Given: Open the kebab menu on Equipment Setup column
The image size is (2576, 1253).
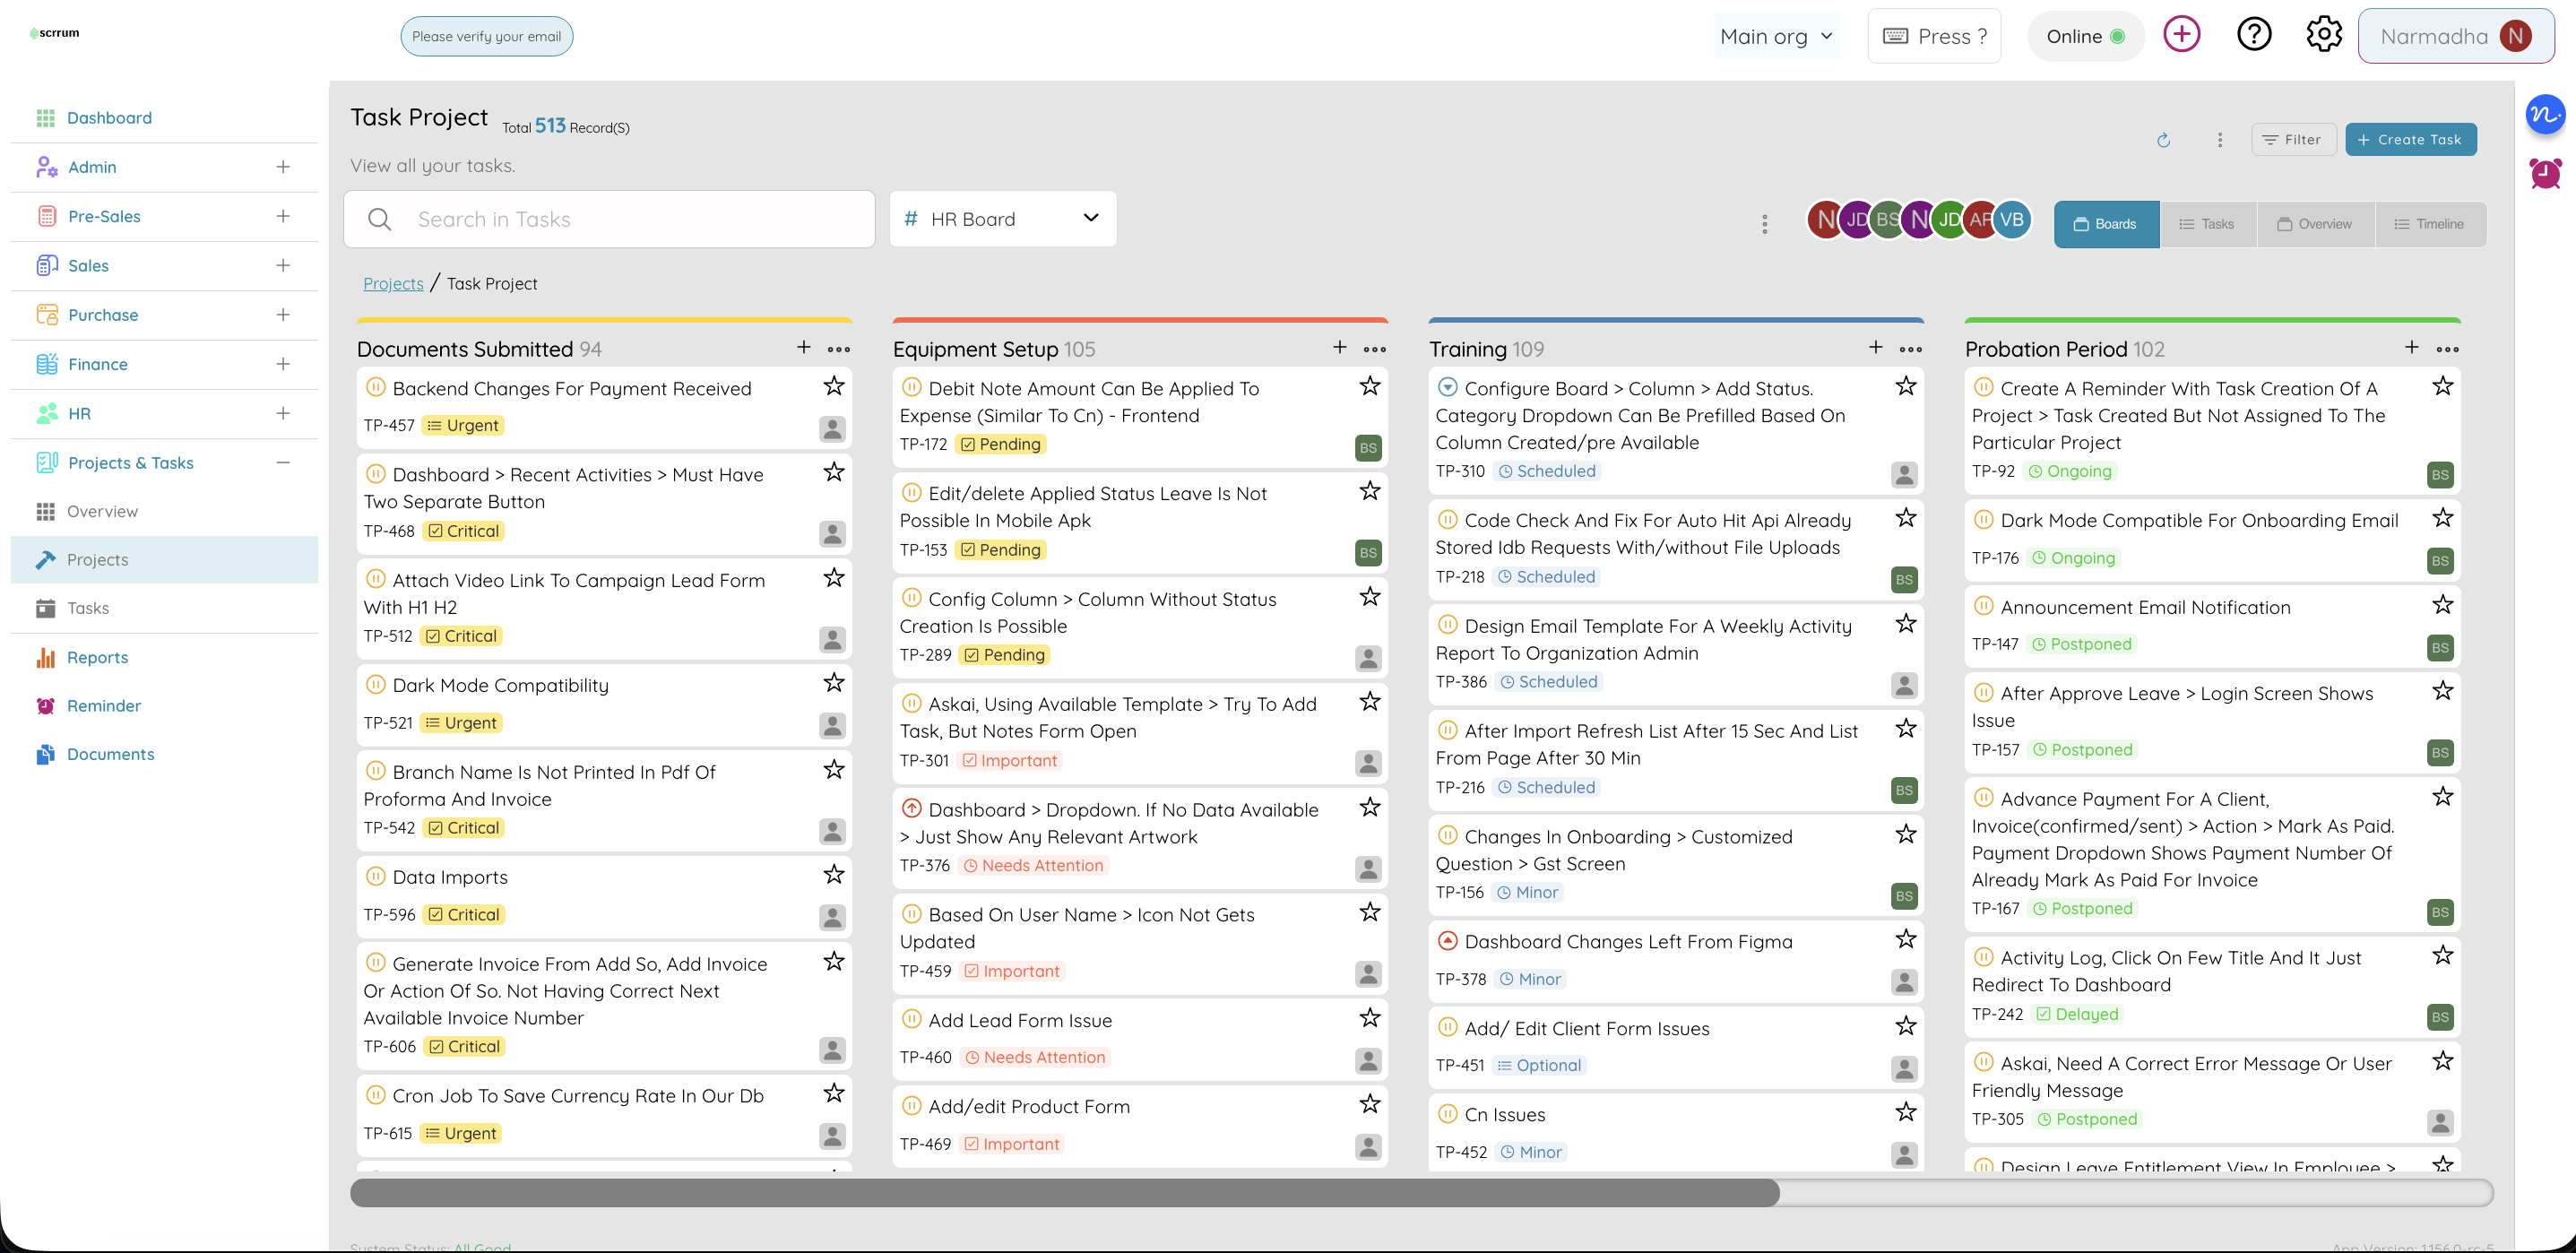Looking at the screenshot, I should (x=1374, y=349).
